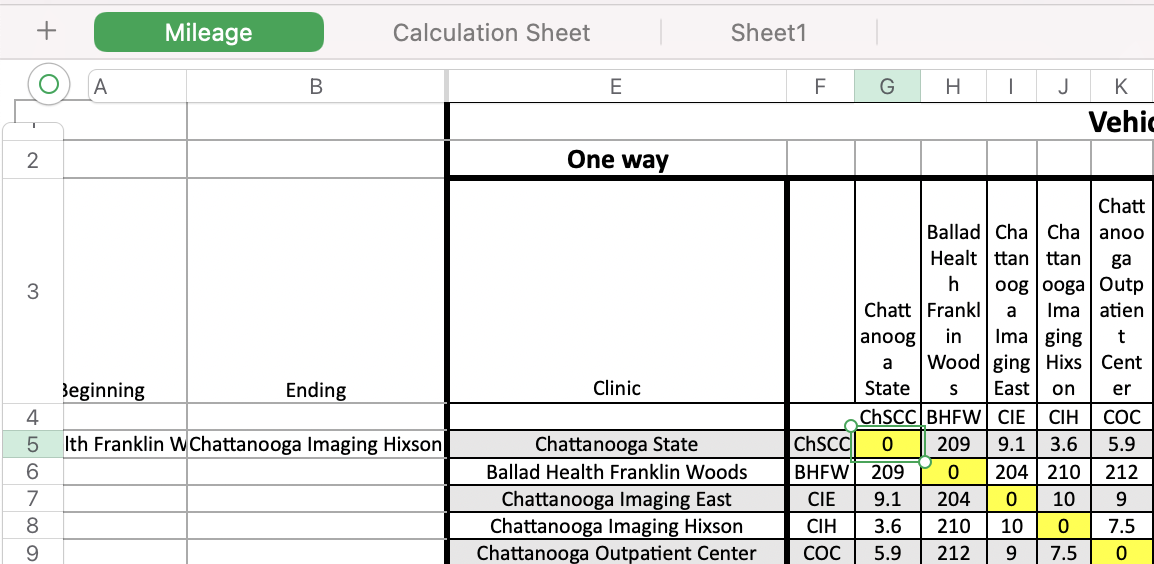Select row 5 header
Image resolution: width=1154 pixels, height=564 pixels.
[32, 444]
